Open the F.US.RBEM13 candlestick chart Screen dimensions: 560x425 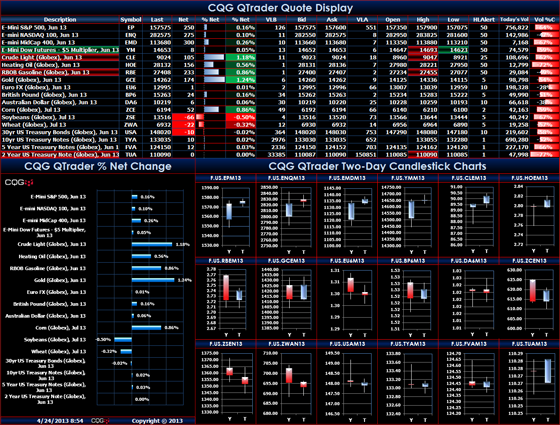coord(226,299)
